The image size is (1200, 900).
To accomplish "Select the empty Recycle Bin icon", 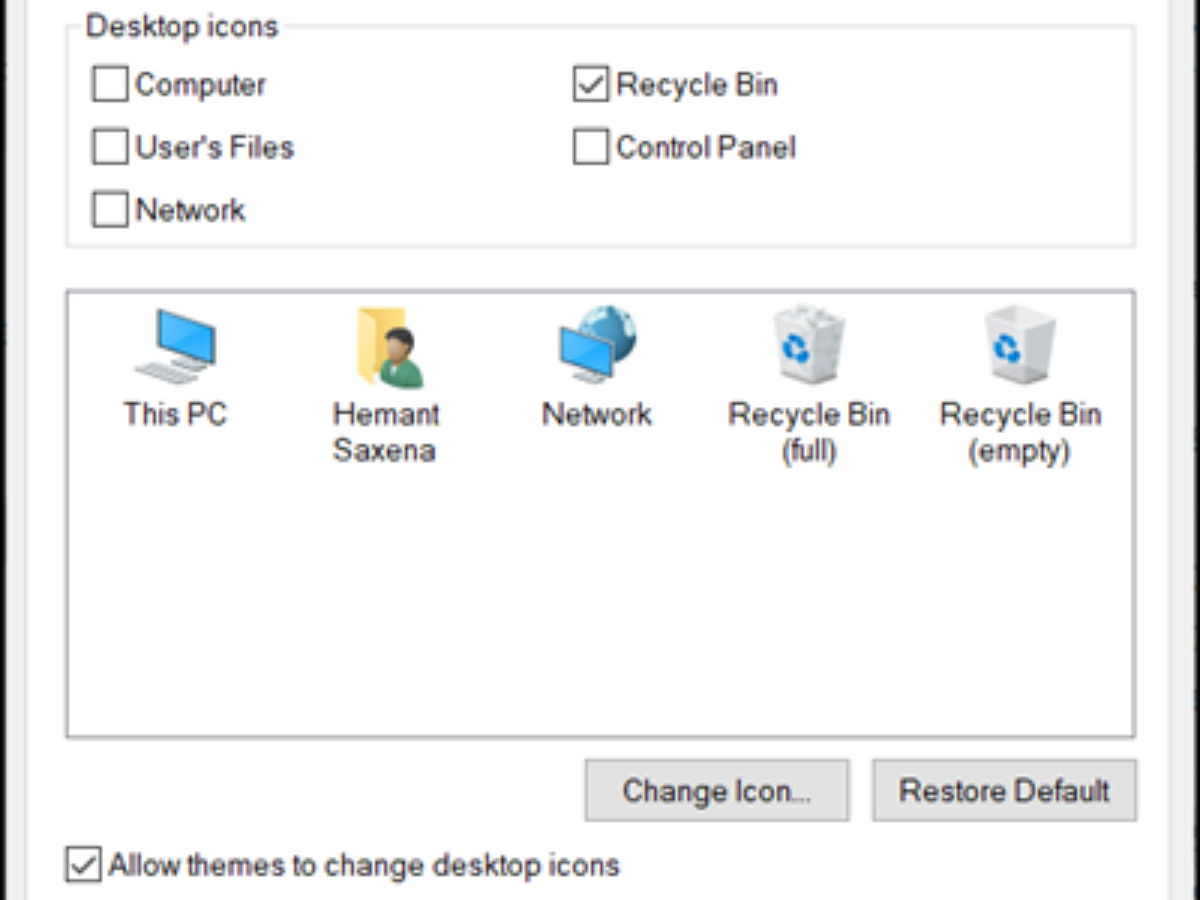I will point(1019,346).
